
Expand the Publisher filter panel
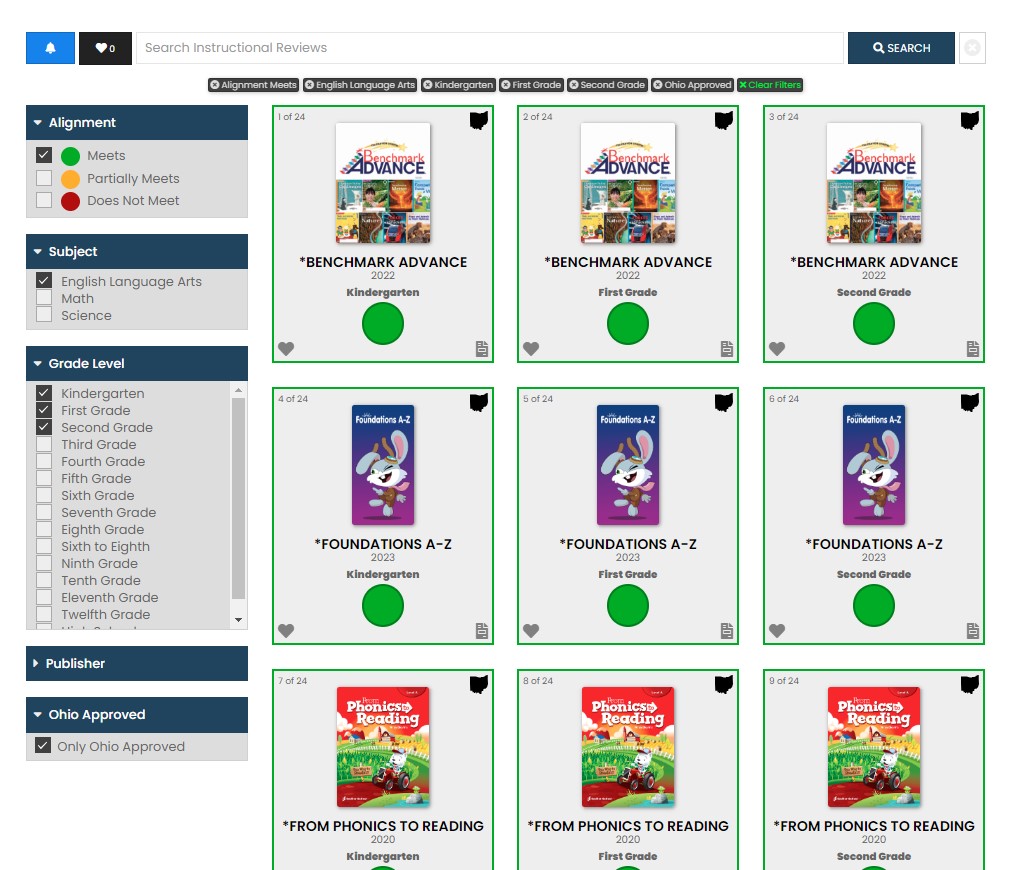(137, 663)
